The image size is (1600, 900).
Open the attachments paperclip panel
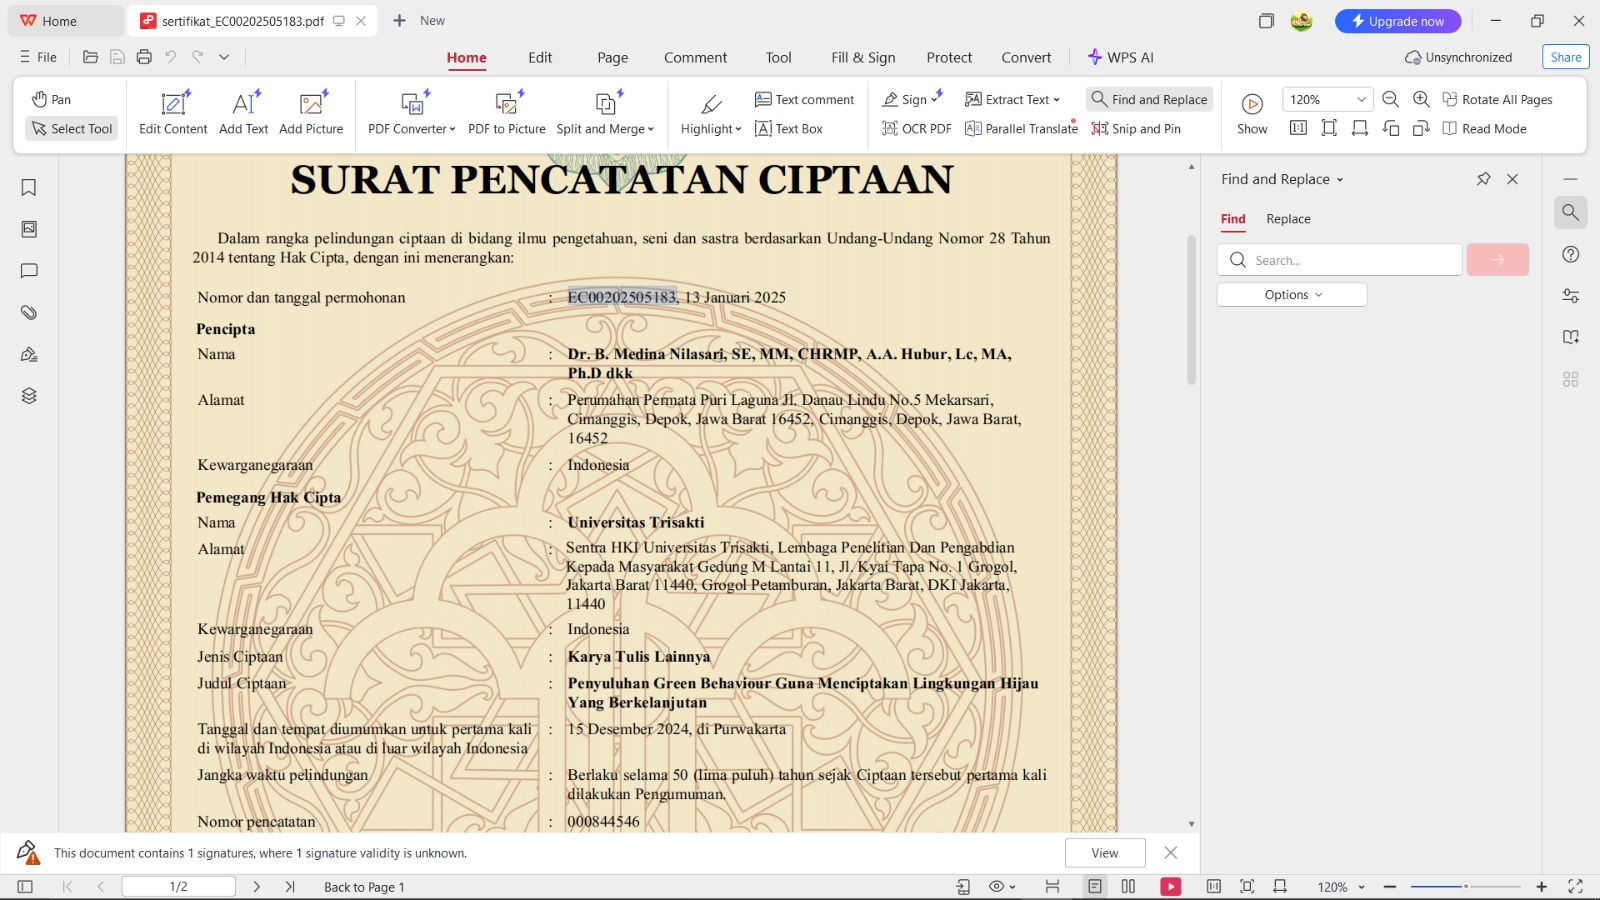point(29,313)
